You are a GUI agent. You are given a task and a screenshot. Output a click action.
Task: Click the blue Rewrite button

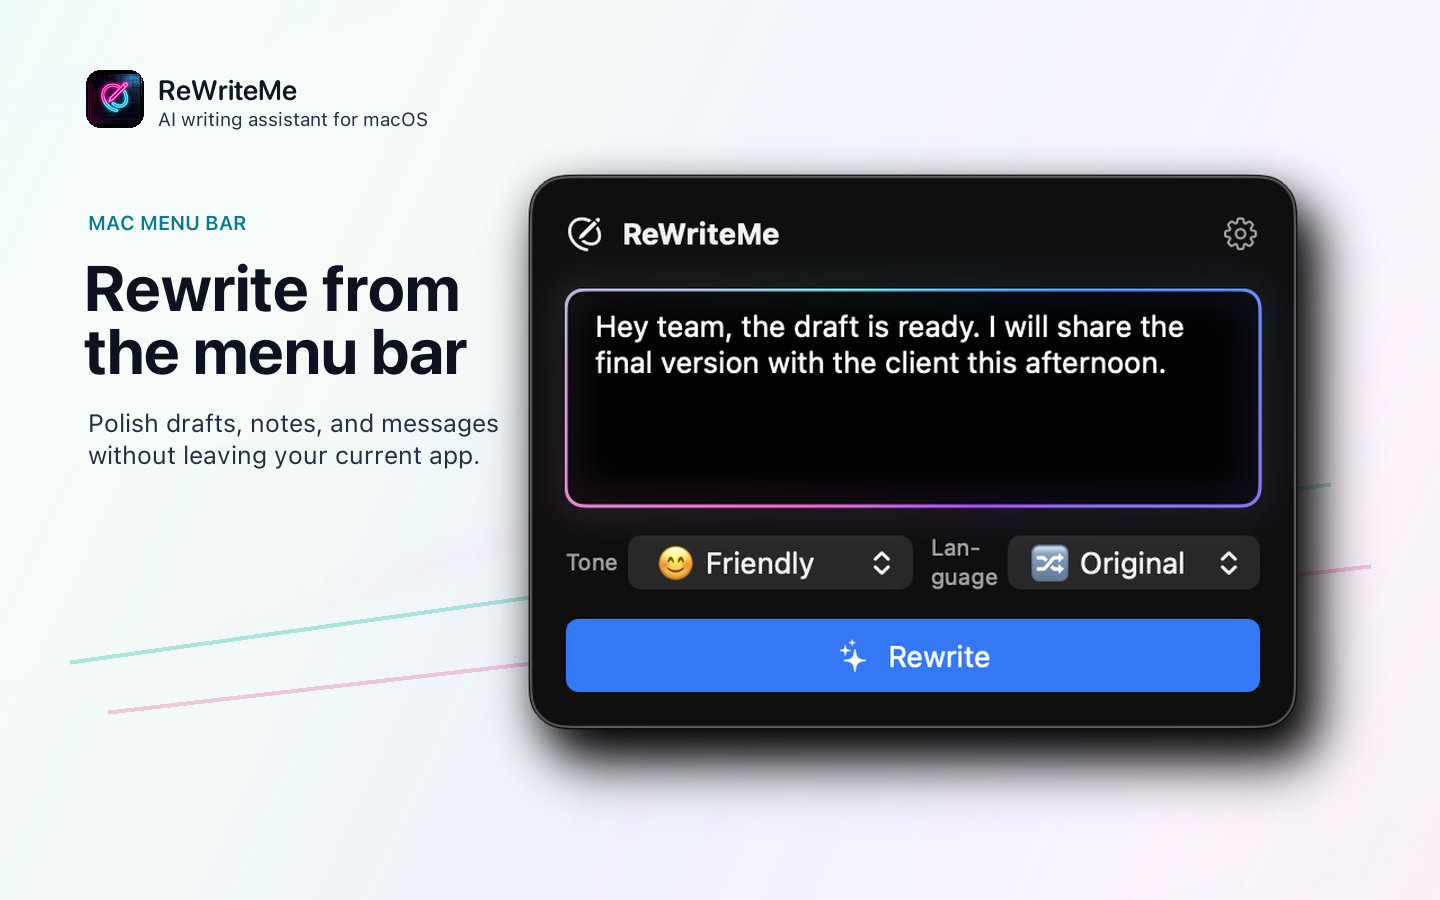pos(912,656)
